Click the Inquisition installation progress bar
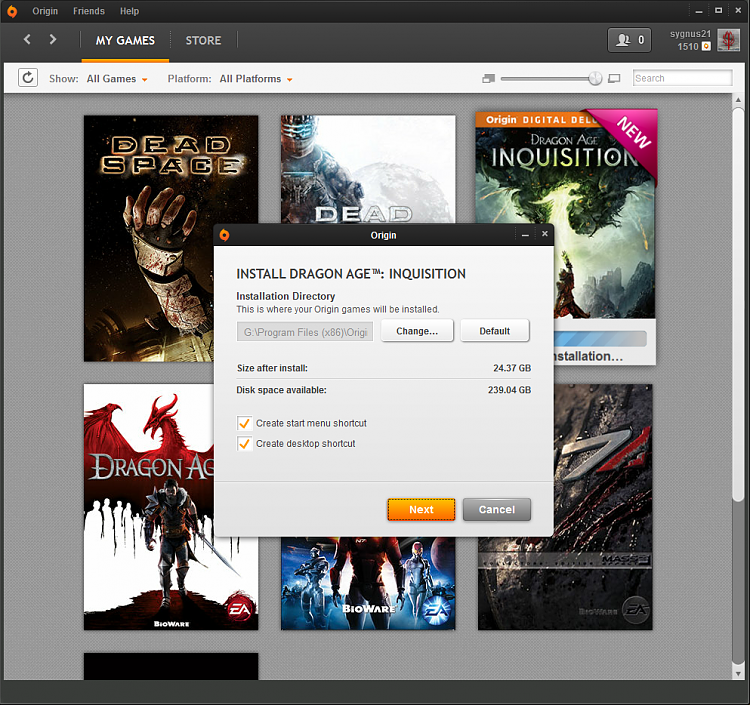Image resolution: width=750 pixels, height=705 pixels. click(x=600, y=339)
